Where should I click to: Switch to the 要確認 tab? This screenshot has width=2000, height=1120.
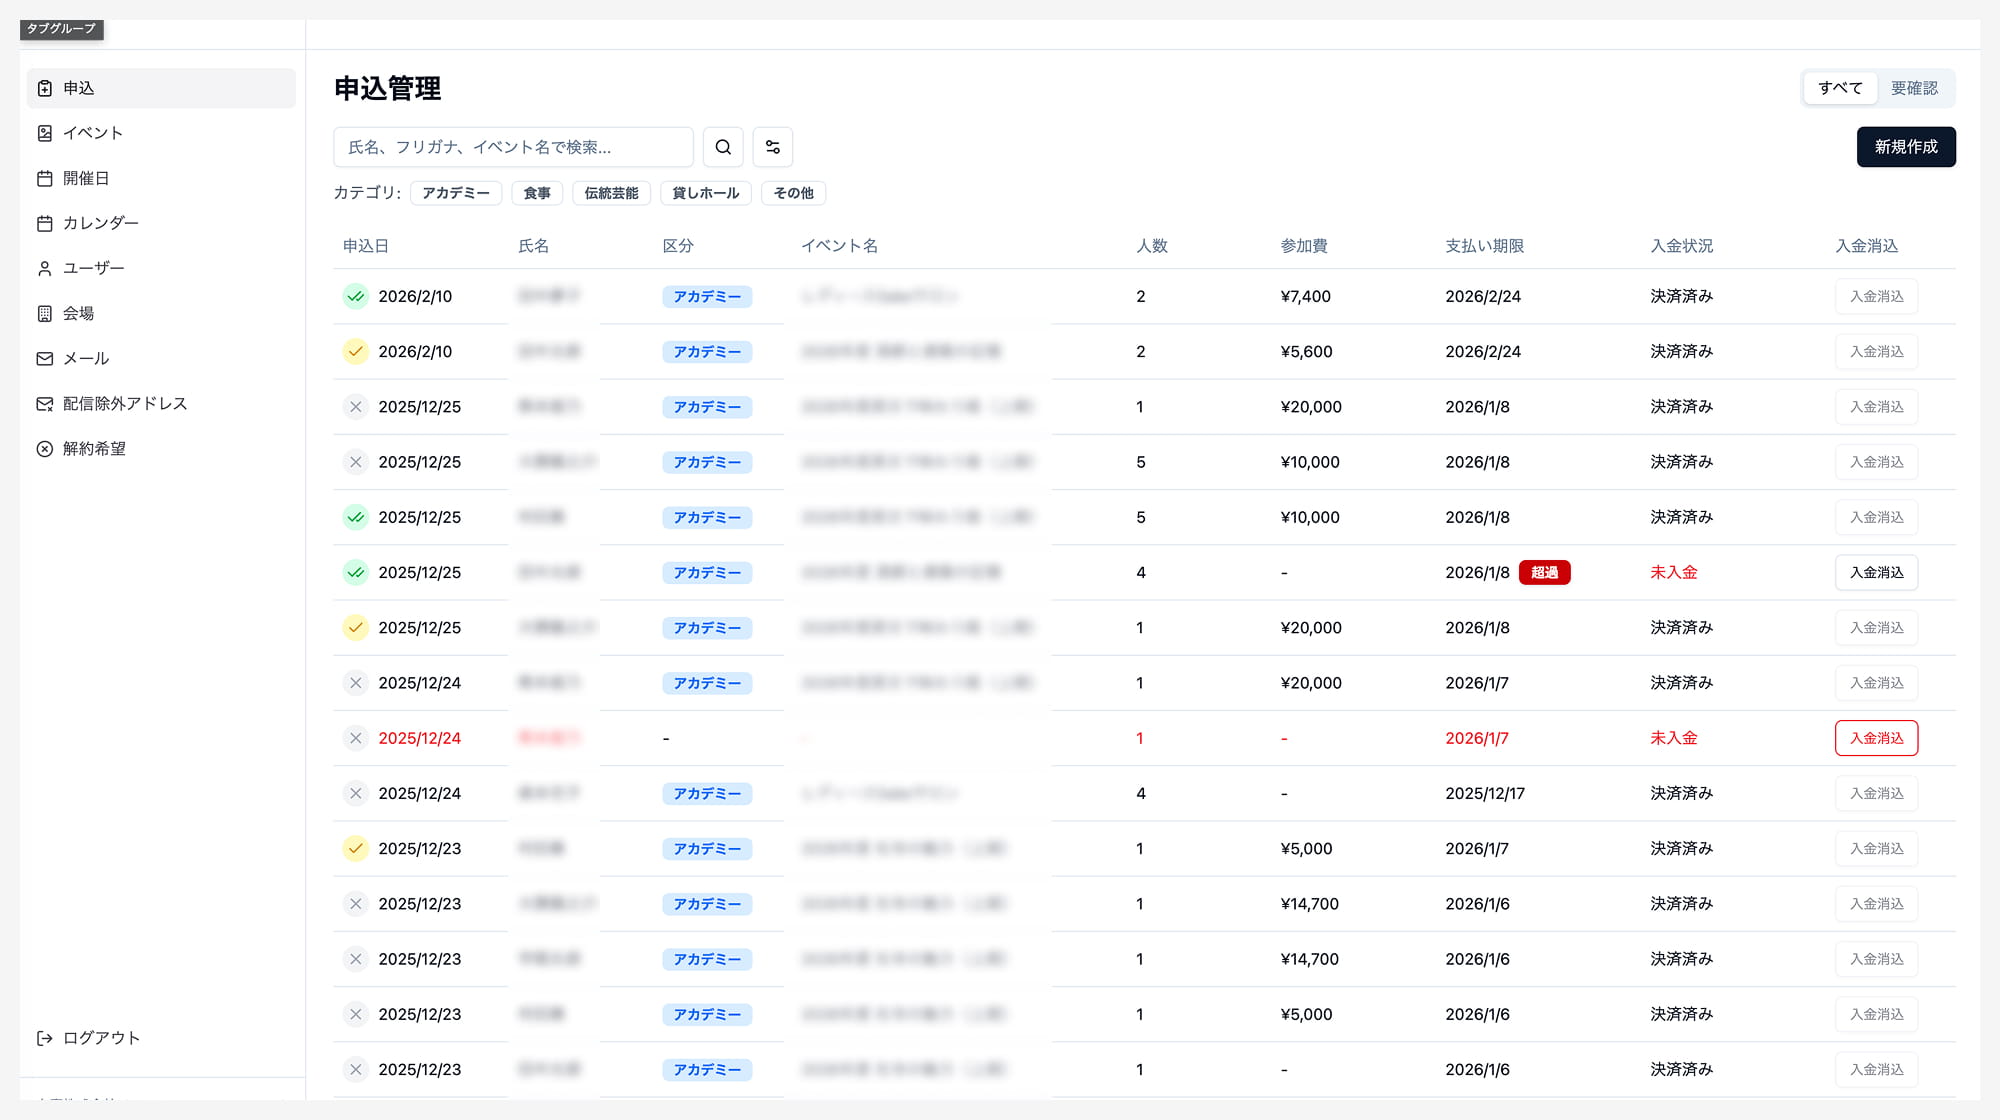[x=1913, y=88]
